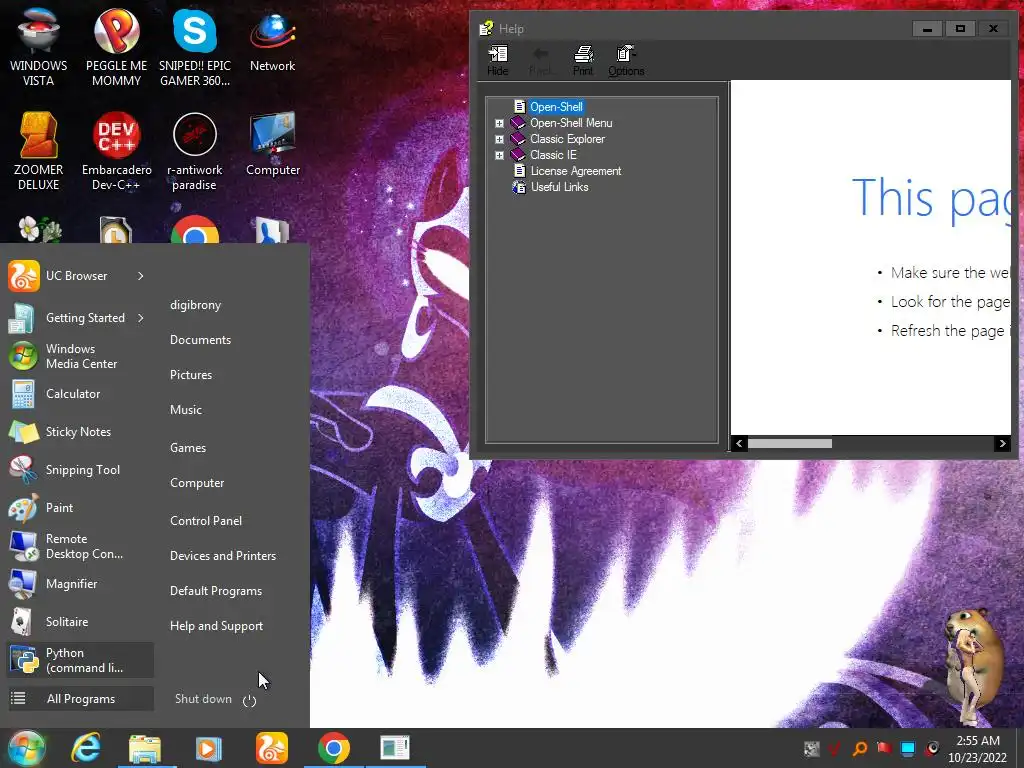The width and height of the screenshot is (1024, 768).
Task: Click the Classic IE book icon
Action: pos(518,155)
